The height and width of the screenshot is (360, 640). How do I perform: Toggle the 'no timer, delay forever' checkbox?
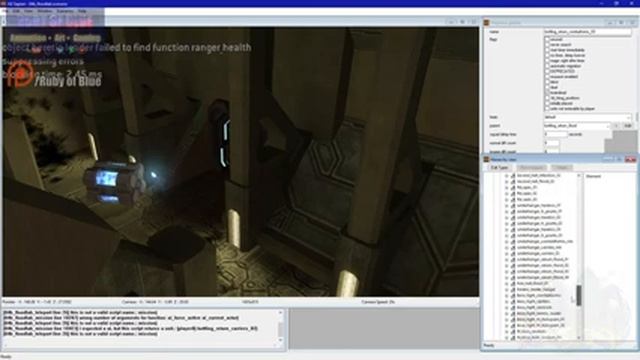tap(547, 55)
